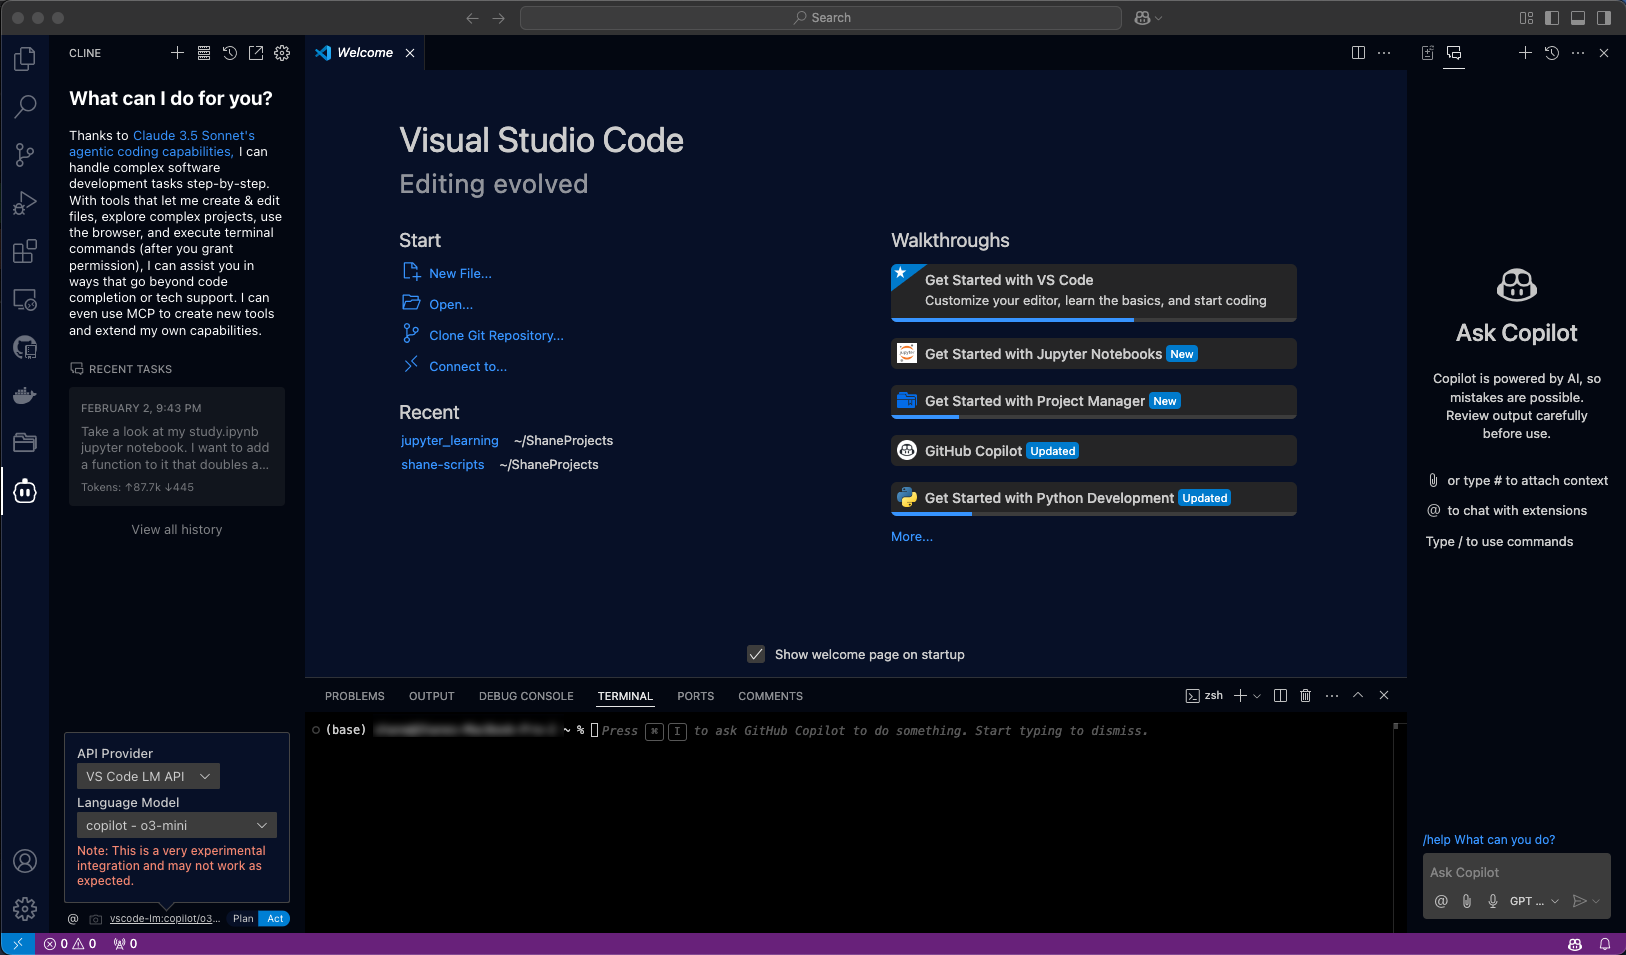1626x955 pixels.
Task: Switch to the DEBUG CONSOLE tab
Action: click(x=526, y=696)
